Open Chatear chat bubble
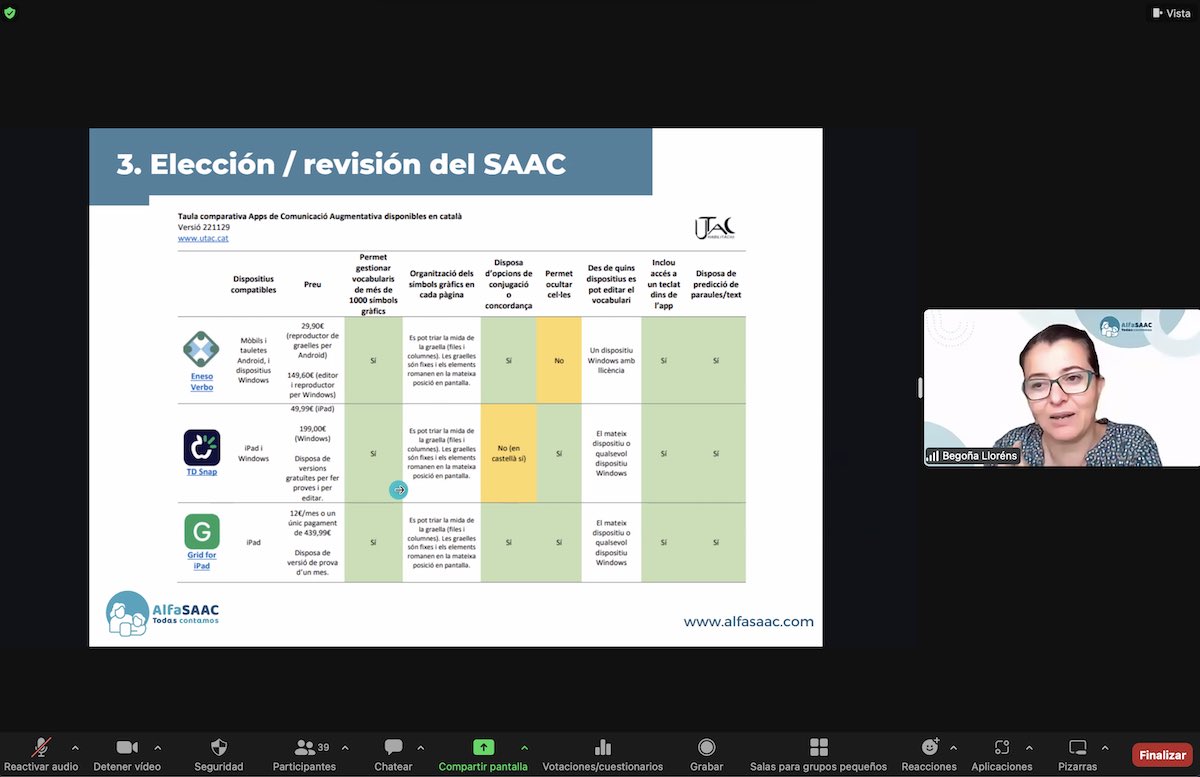The height and width of the screenshot is (777, 1200). (393, 748)
